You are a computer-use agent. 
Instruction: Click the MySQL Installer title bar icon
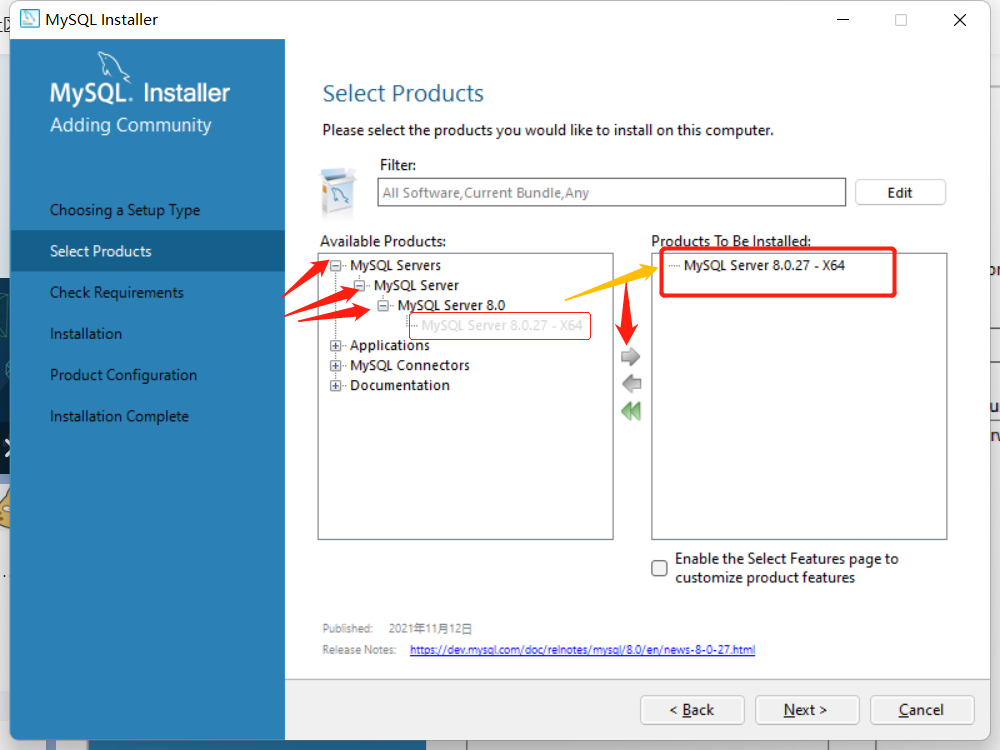point(29,19)
